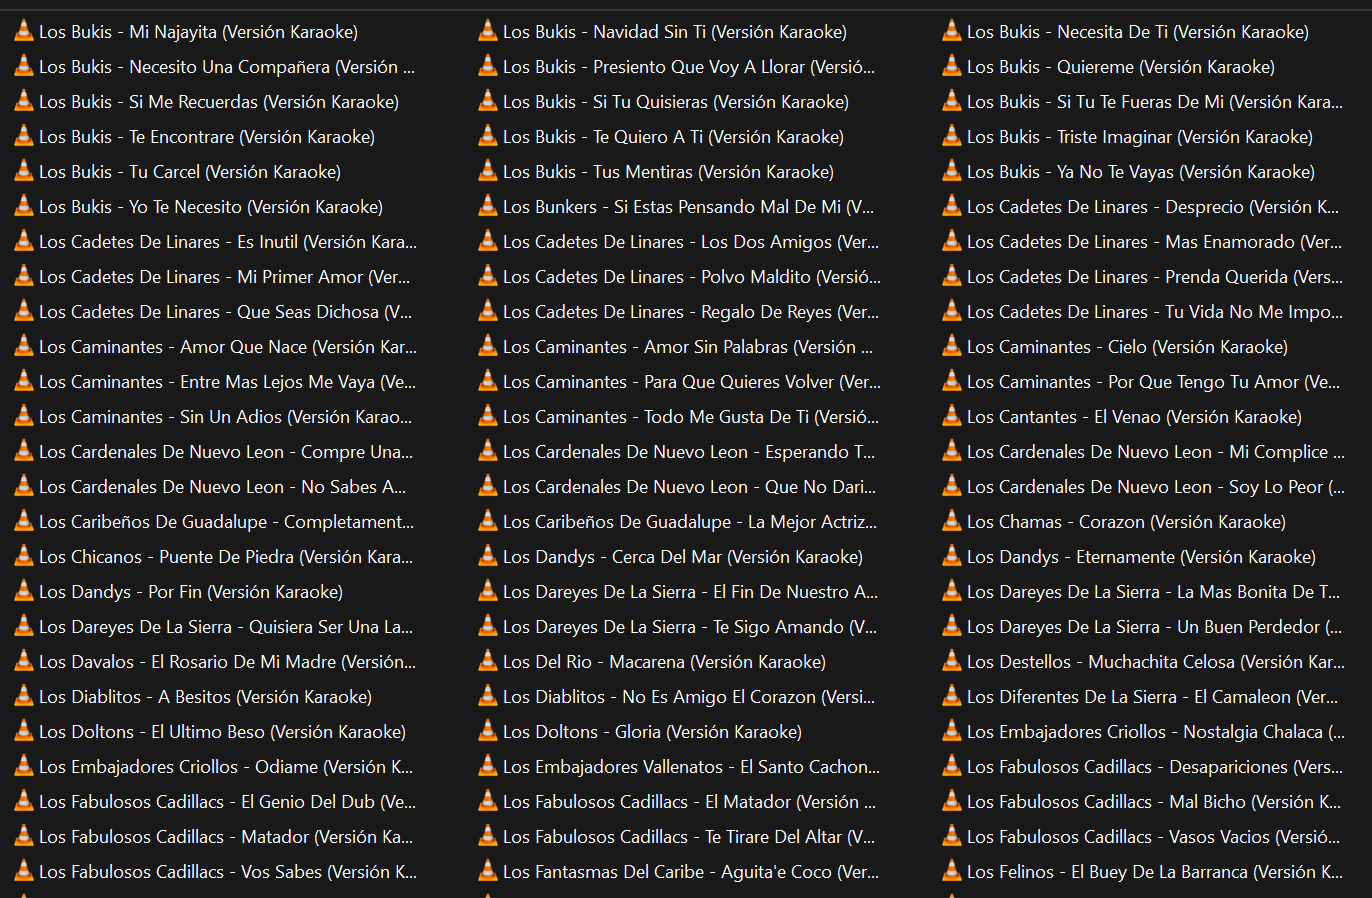
Task: Select Los Chicanos - Puente De Piedra file
Action: [225, 557]
